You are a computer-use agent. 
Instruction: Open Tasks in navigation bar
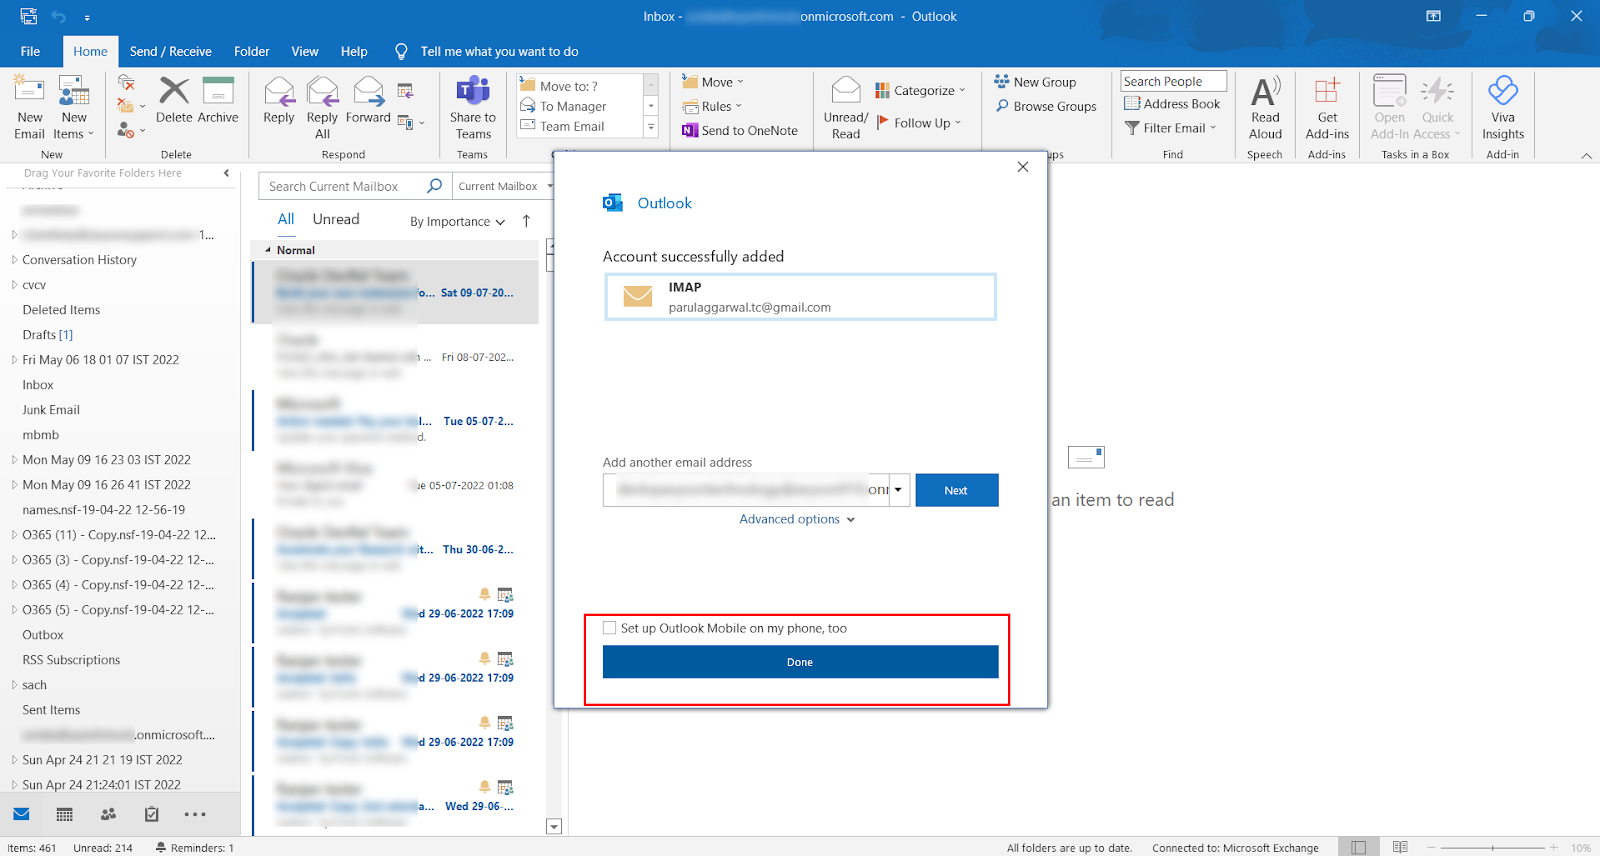pos(151,814)
